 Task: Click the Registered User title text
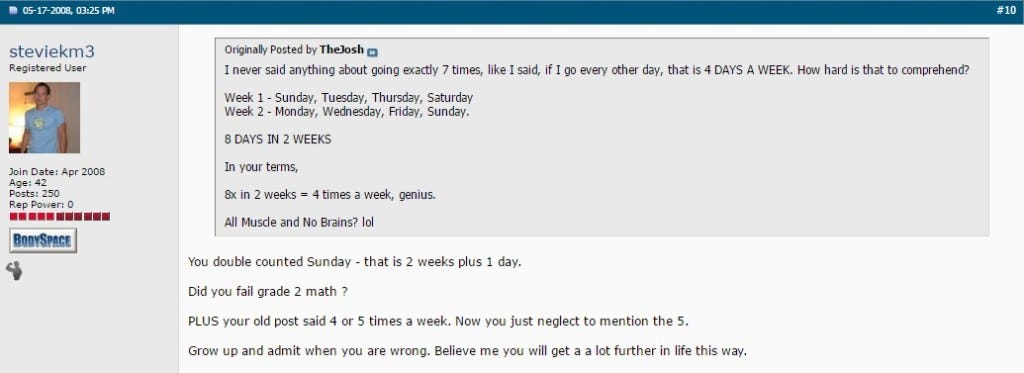coord(48,68)
